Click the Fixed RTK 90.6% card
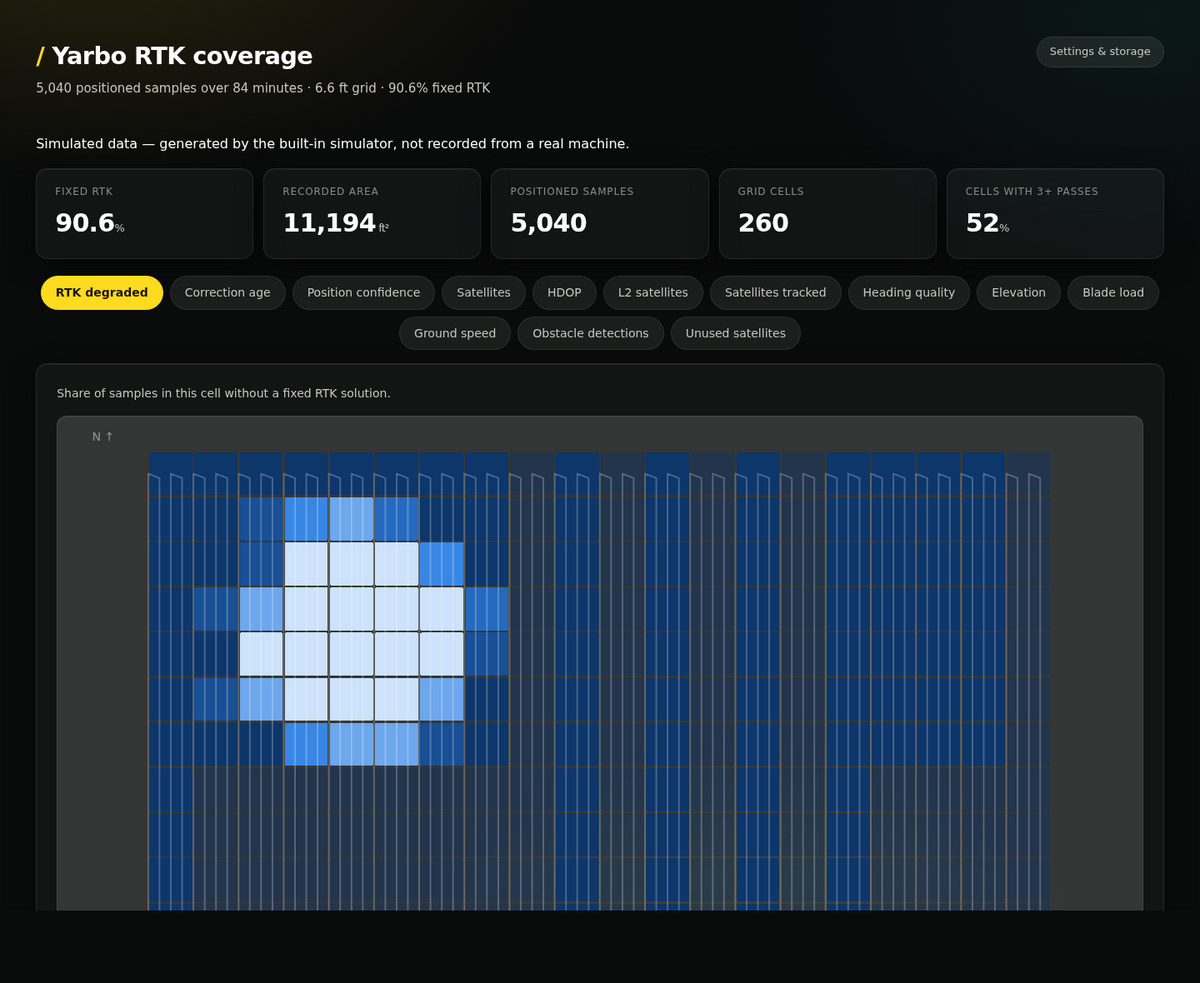Viewport: 1200px width, 983px height. click(145, 214)
